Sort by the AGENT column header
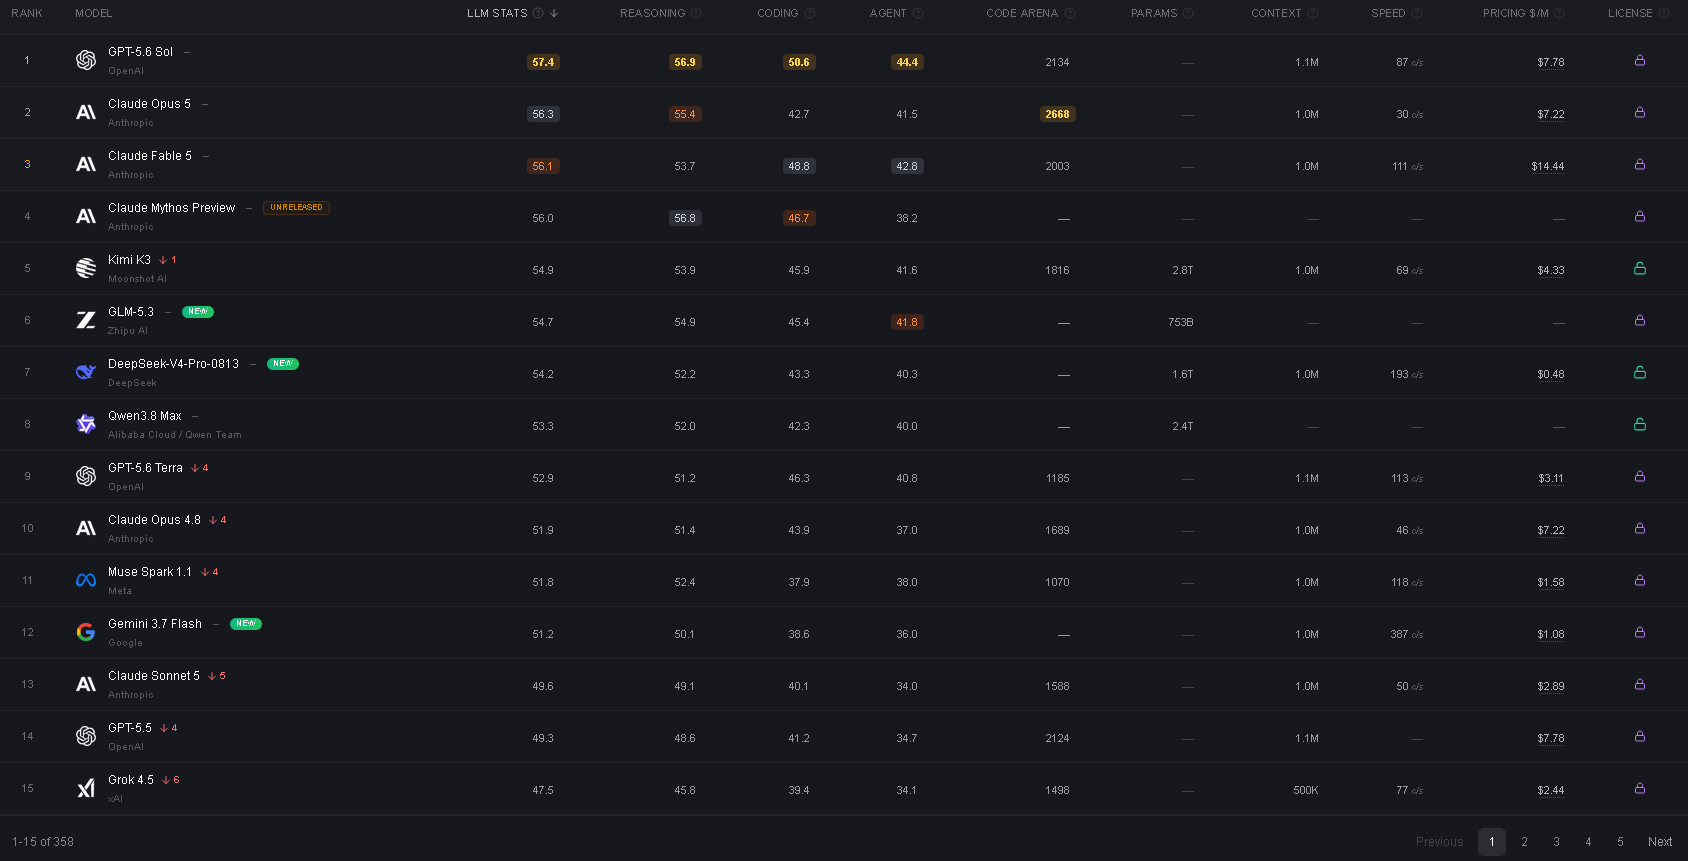Screen dimensions: 1688x861 pyautogui.click(x=888, y=13)
